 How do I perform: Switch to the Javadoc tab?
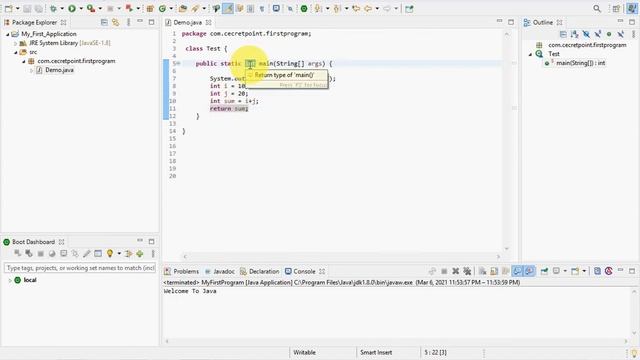pos(220,271)
